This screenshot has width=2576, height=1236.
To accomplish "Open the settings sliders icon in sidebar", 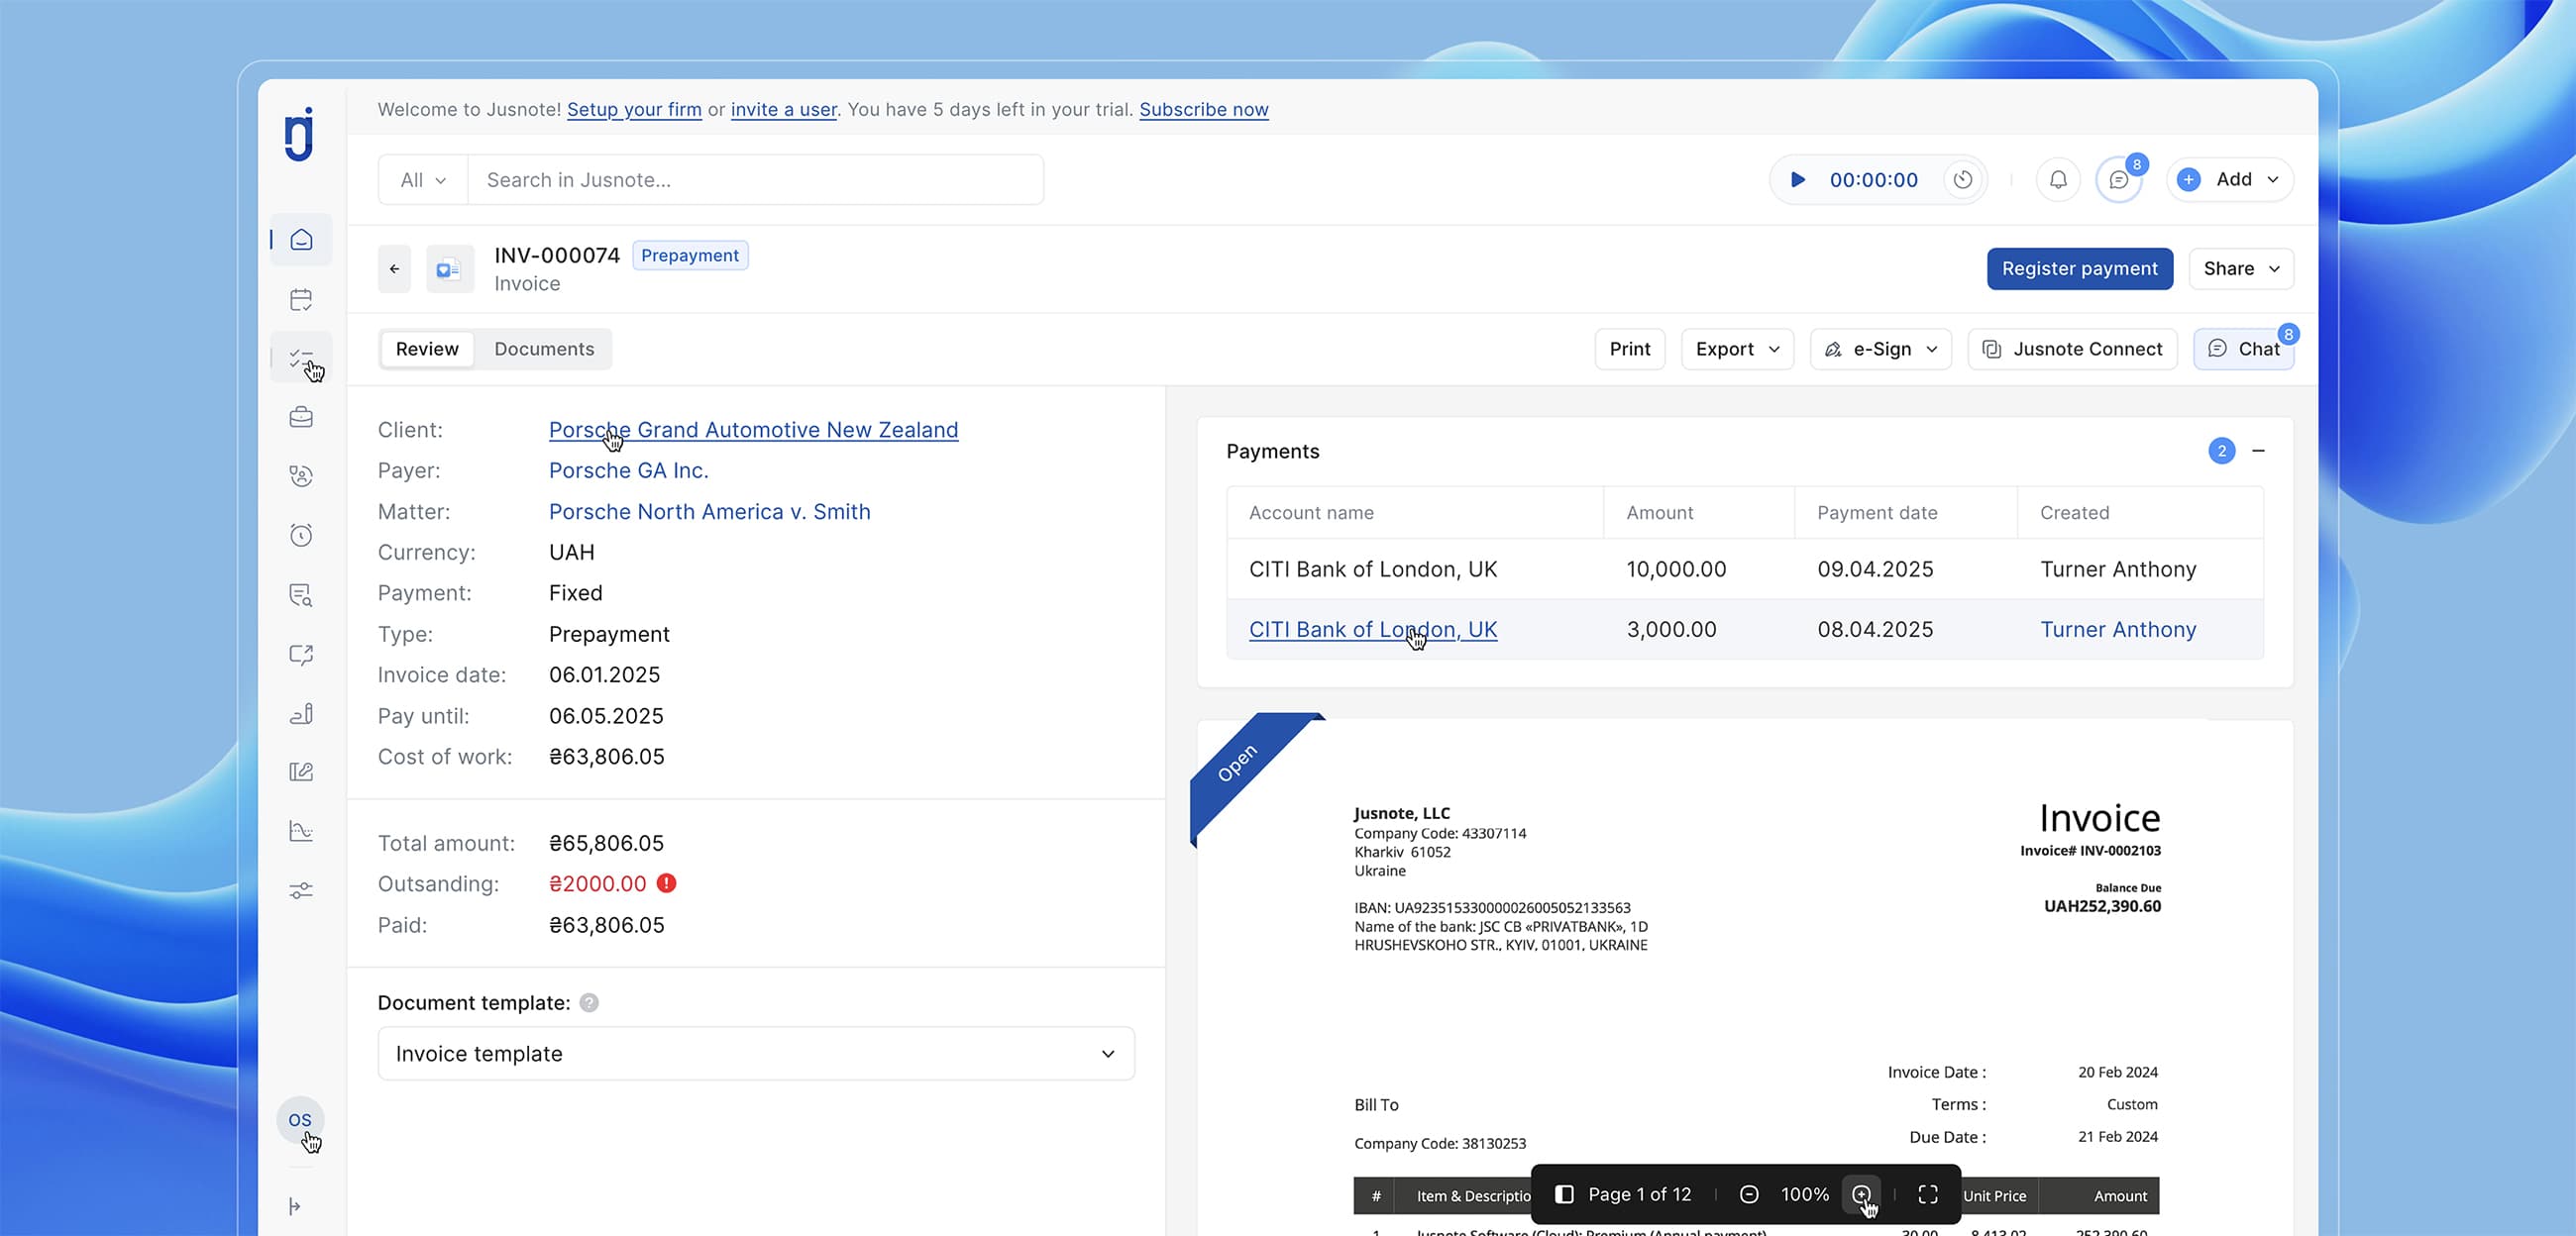I will pos(301,890).
